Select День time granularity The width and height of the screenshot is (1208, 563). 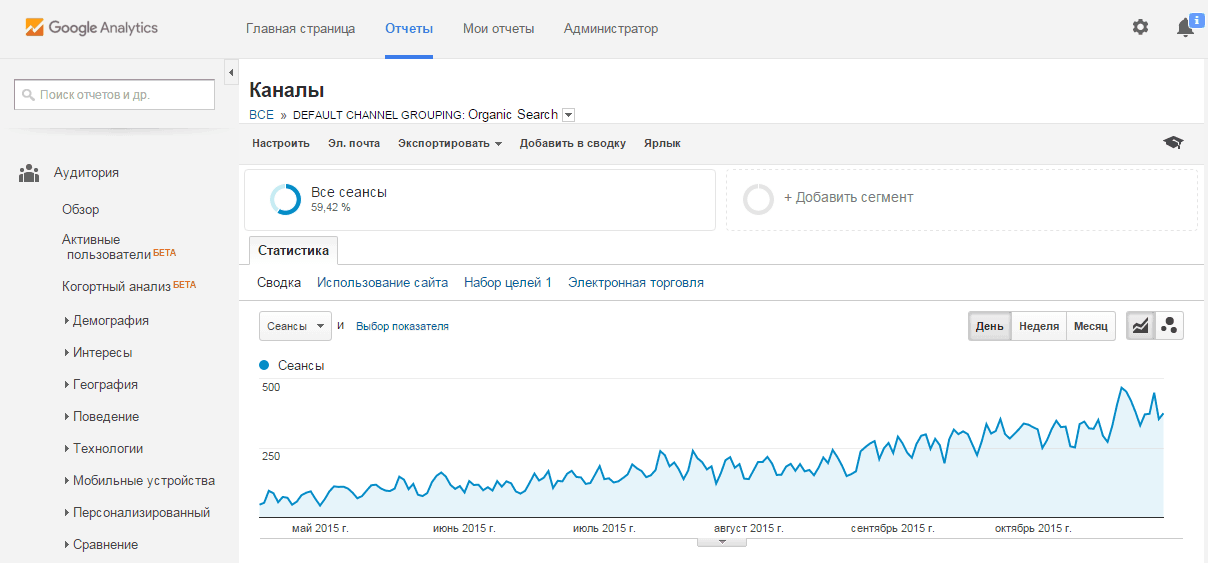tap(990, 326)
